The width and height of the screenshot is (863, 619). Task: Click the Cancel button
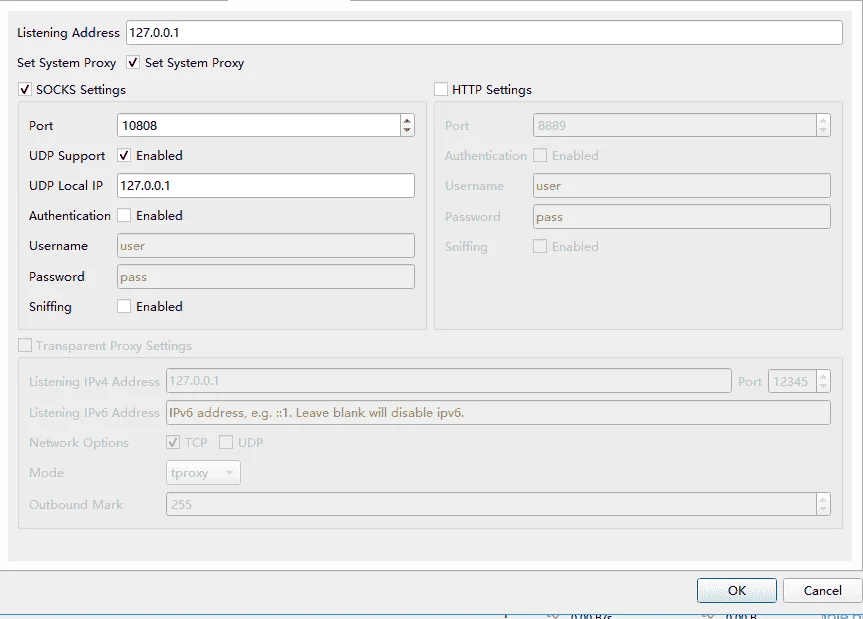tap(822, 590)
